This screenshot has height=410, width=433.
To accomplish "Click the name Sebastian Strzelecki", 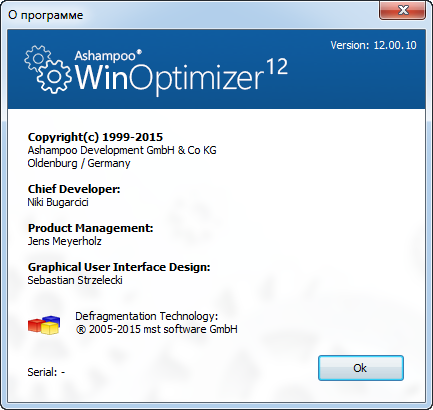I will coord(75,280).
